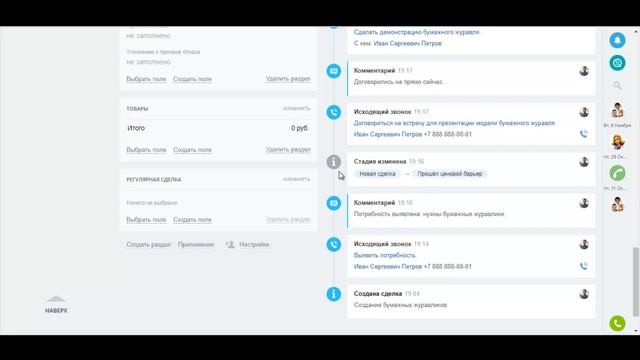640x360 pixels.
Task: Click the 'Потребность выявлена' comment text
Action: tap(429, 214)
